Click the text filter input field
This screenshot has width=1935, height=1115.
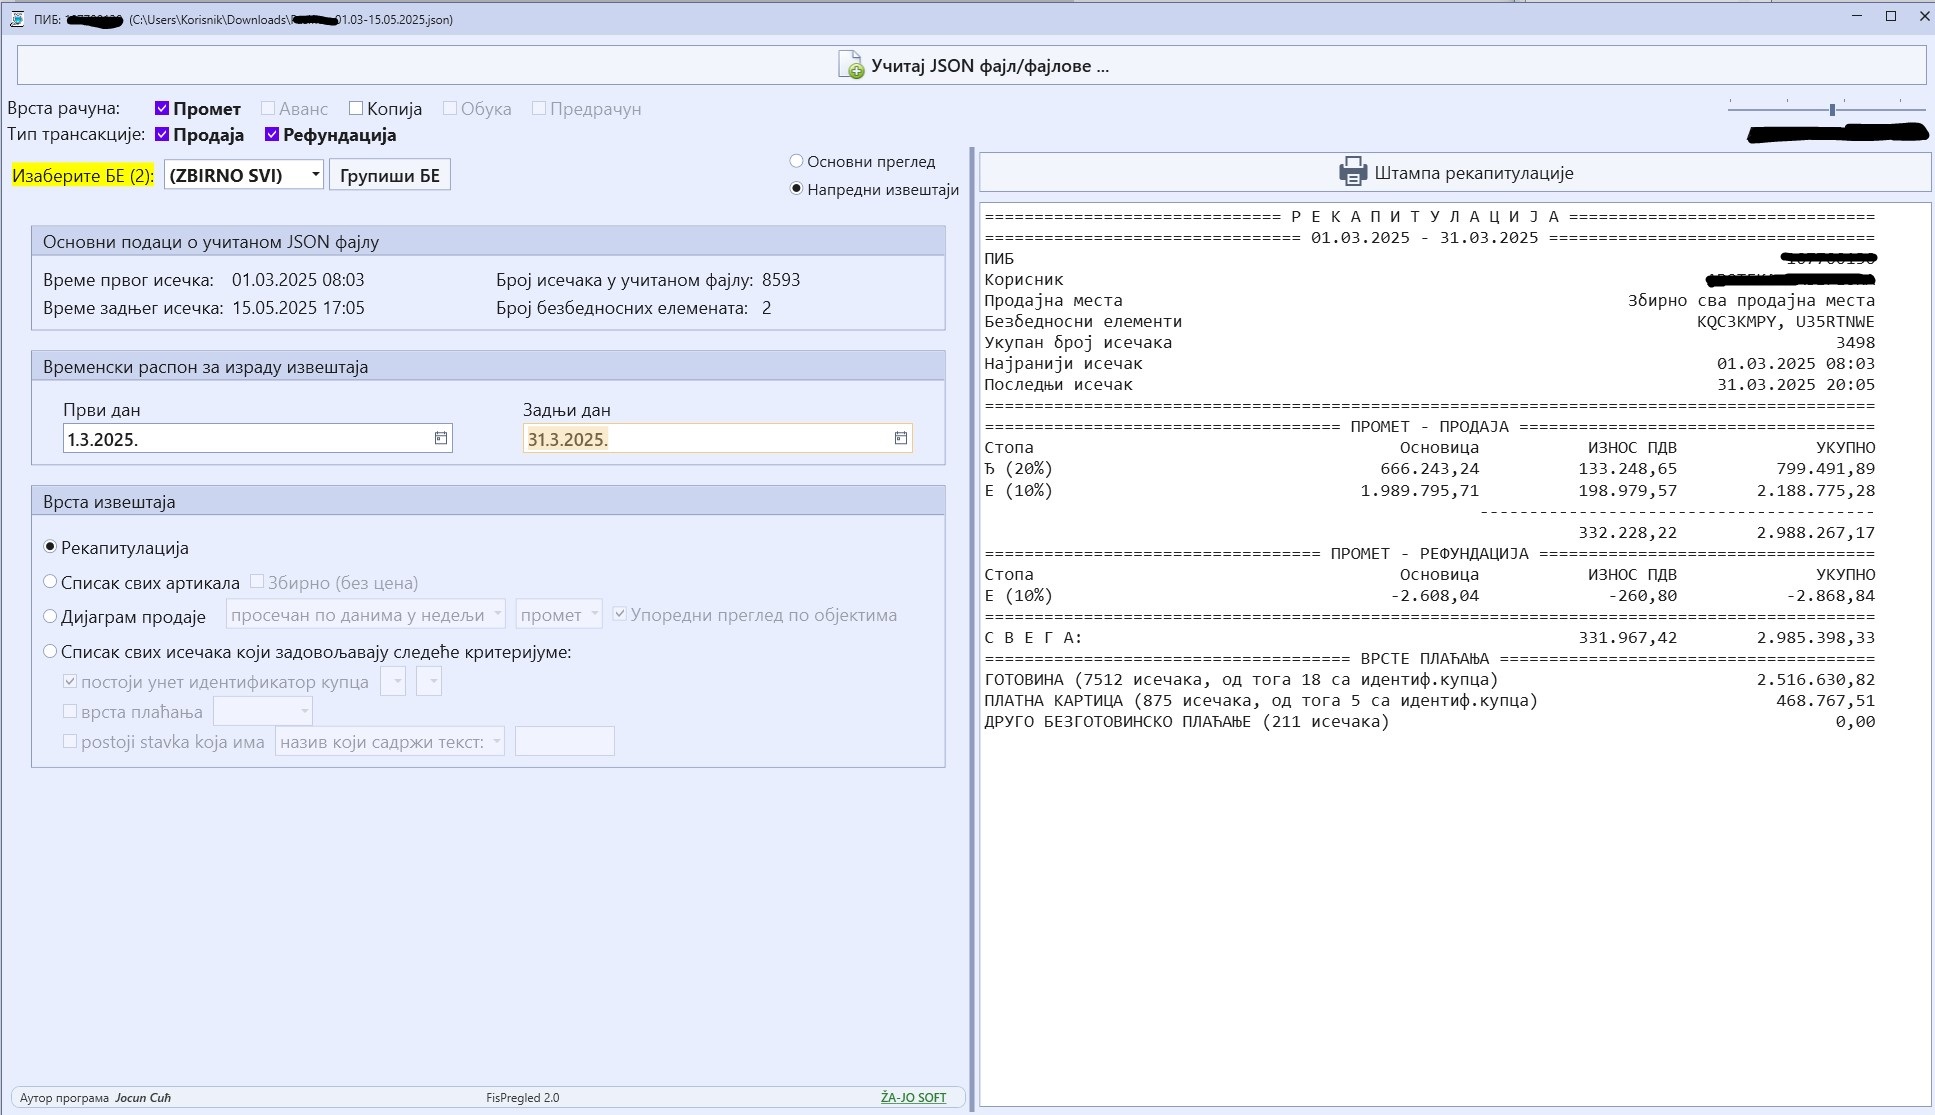565,741
